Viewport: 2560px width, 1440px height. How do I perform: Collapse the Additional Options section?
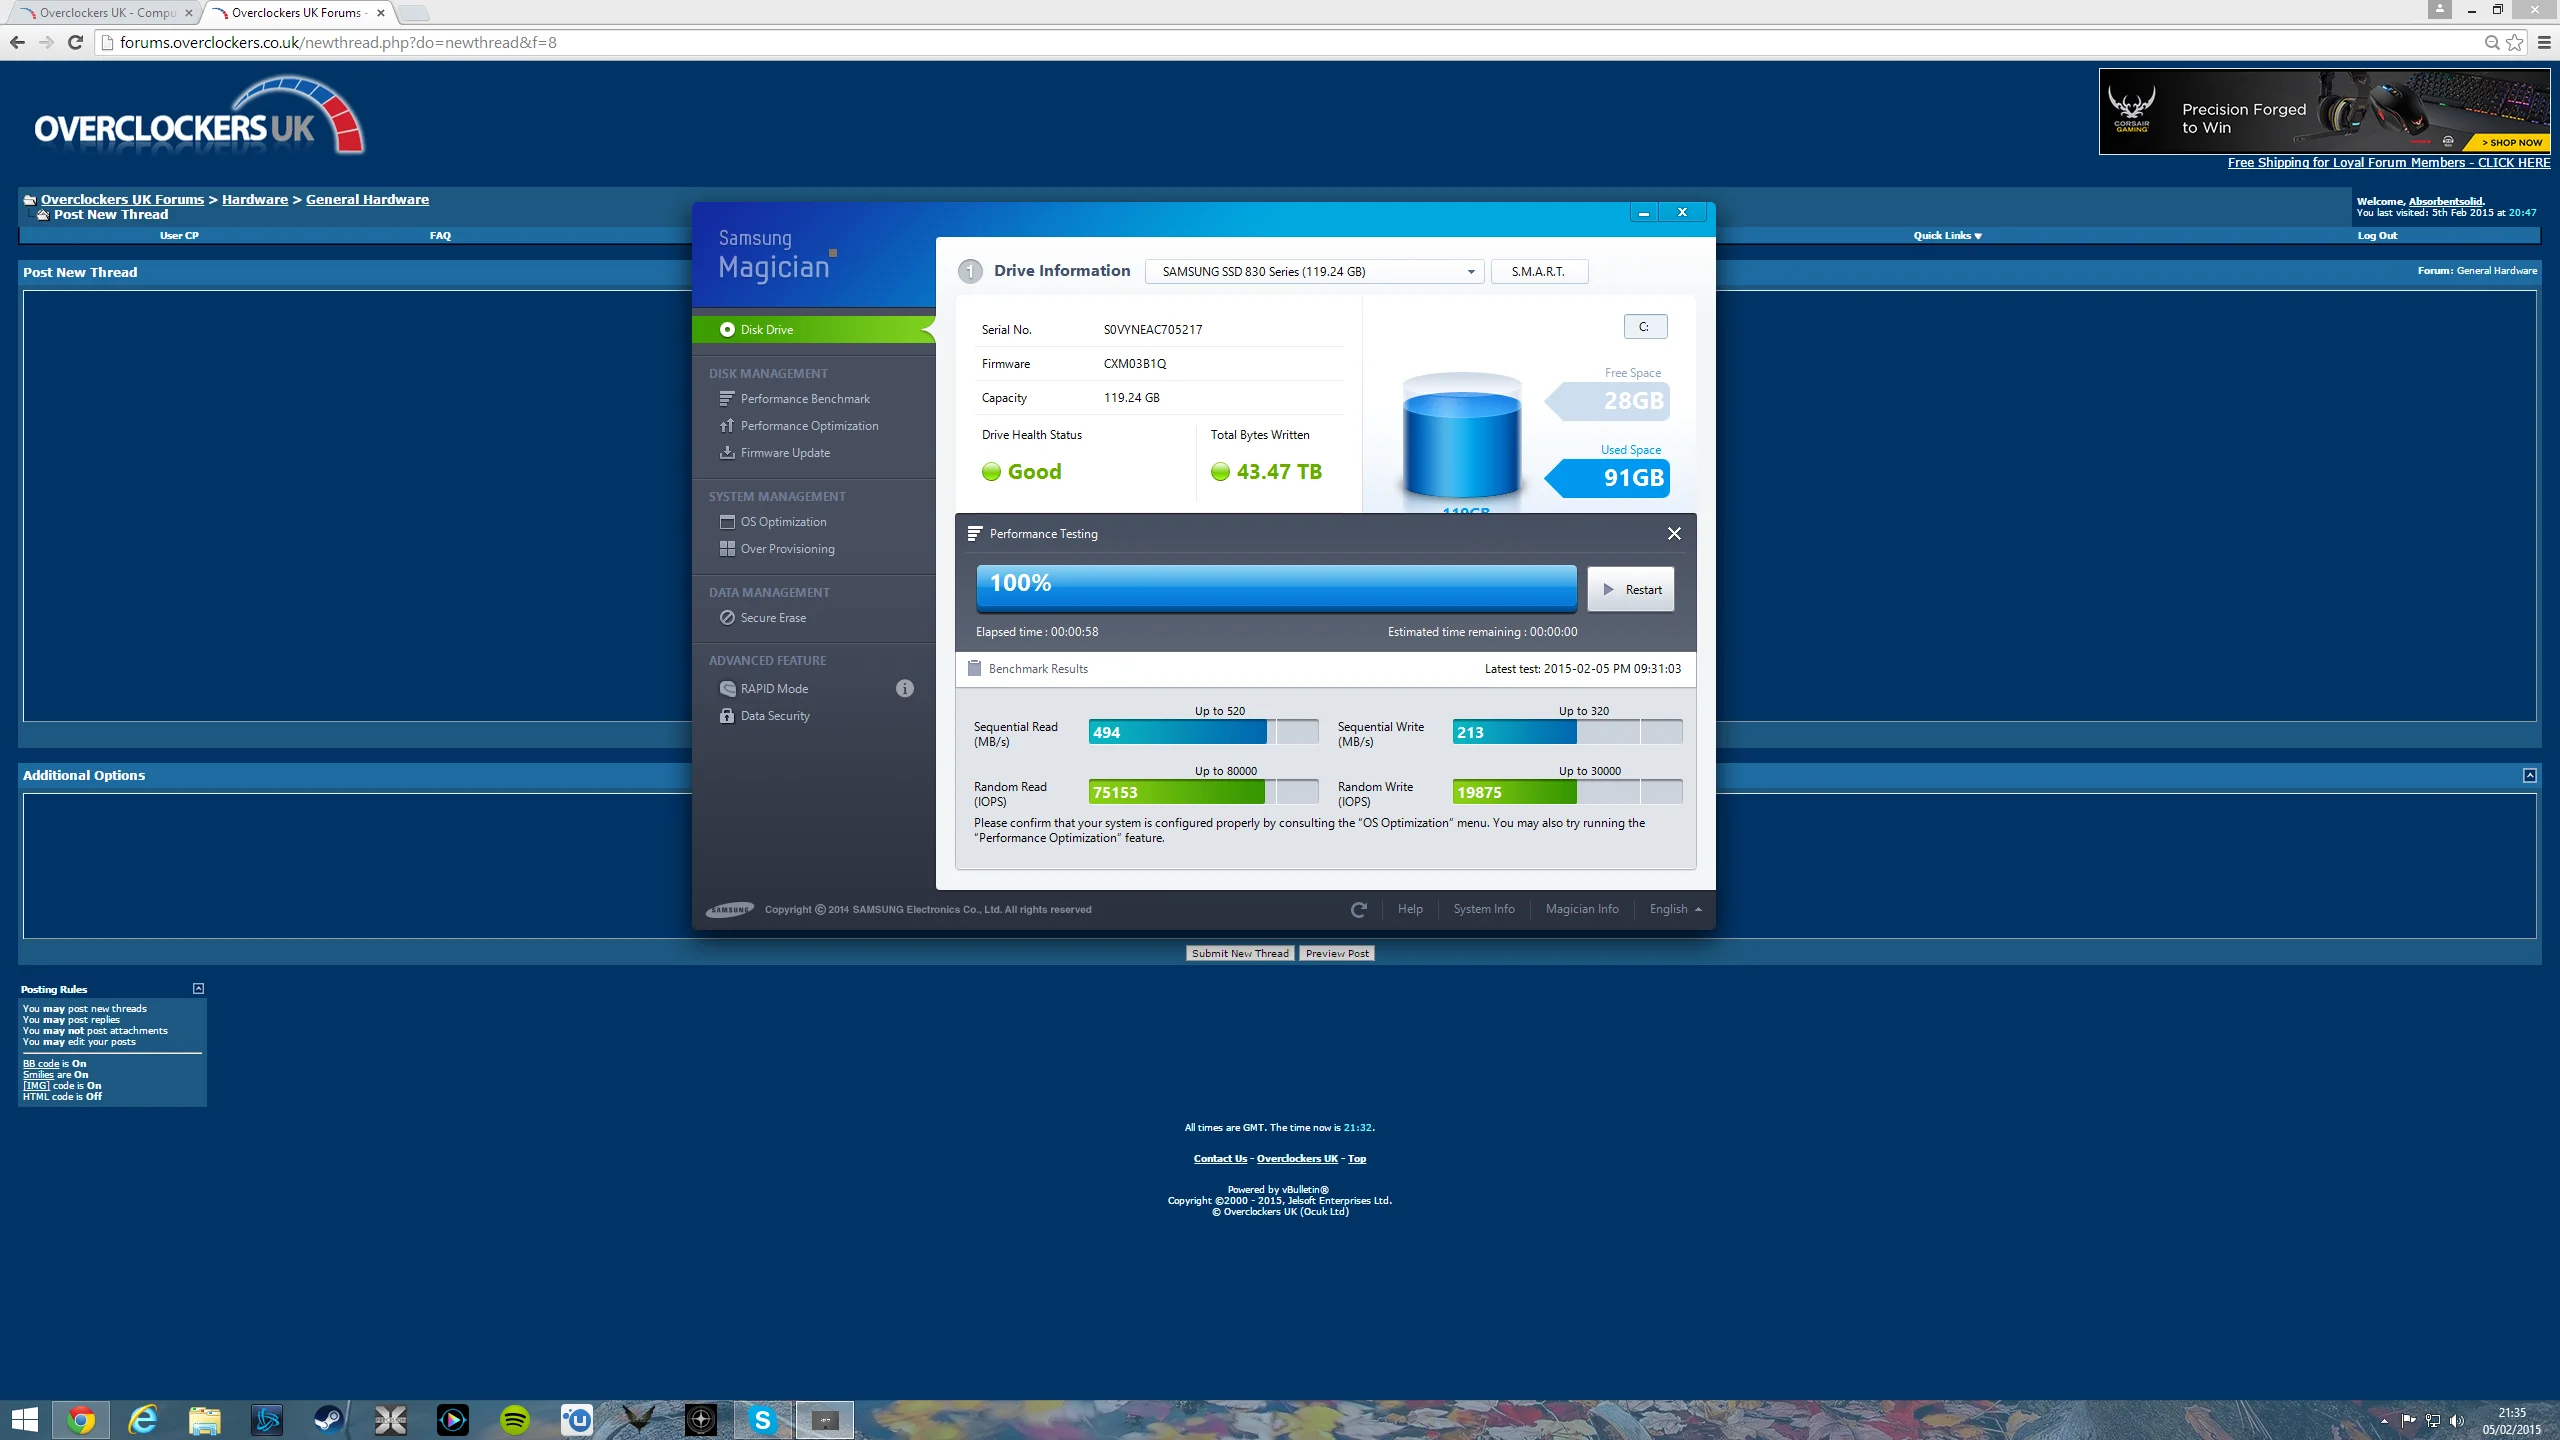tap(2529, 775)
